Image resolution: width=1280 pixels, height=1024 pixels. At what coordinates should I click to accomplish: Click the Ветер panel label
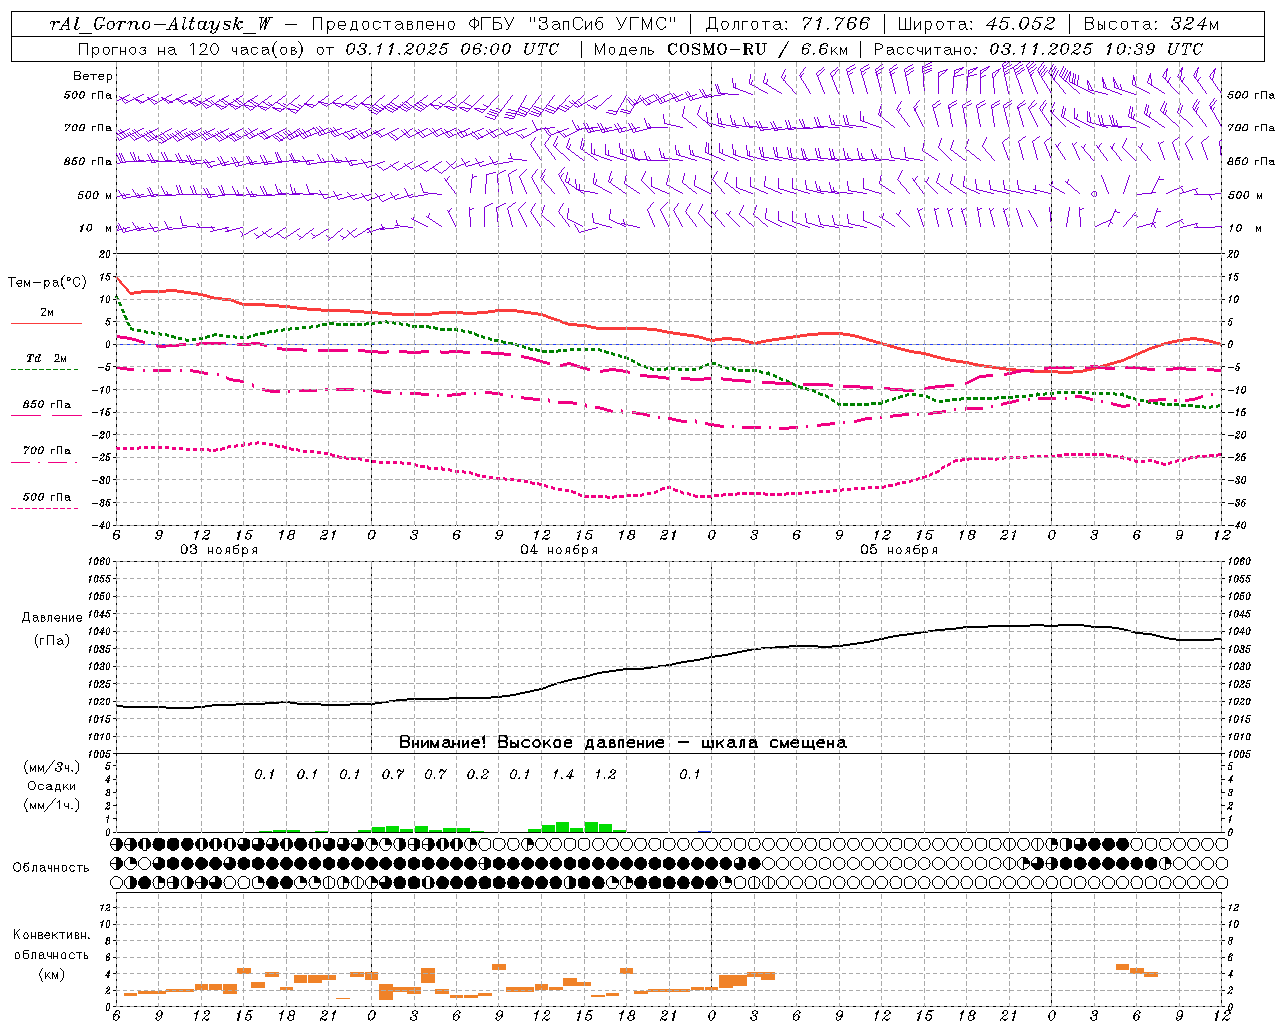click(x=92, y=76)
